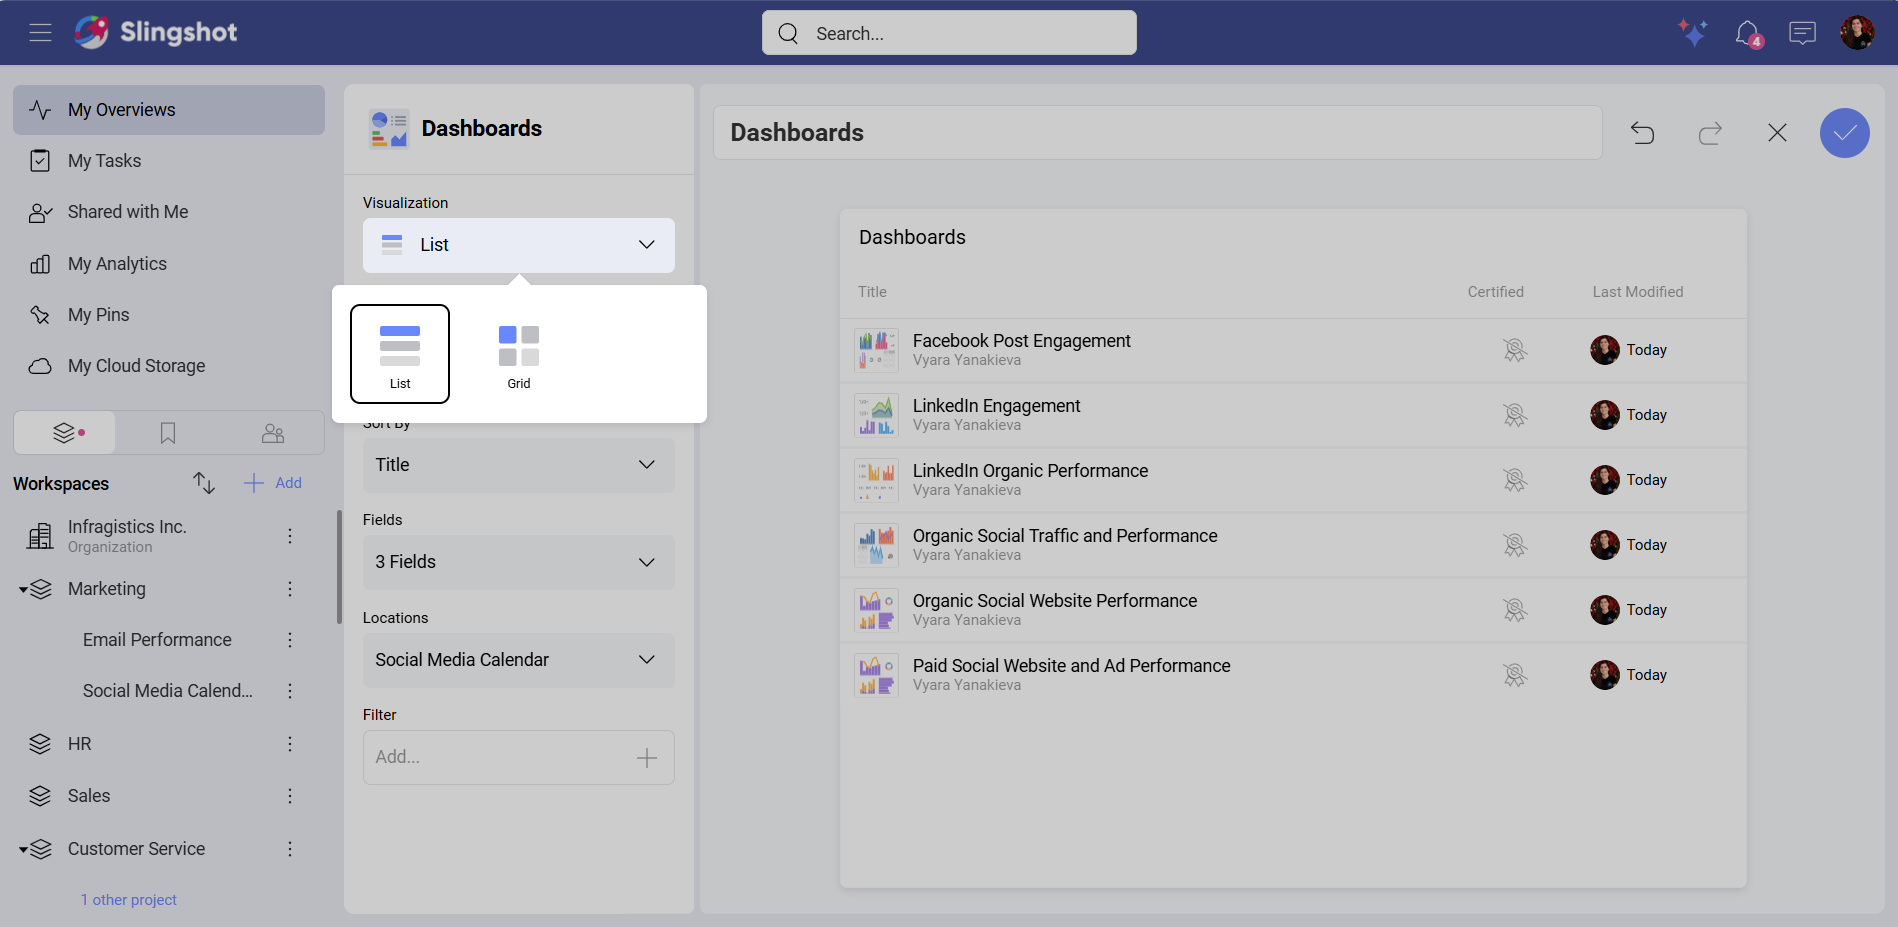Click the Search field at the top
Viewport: 1898px width, 927px height.
point(947,32)
